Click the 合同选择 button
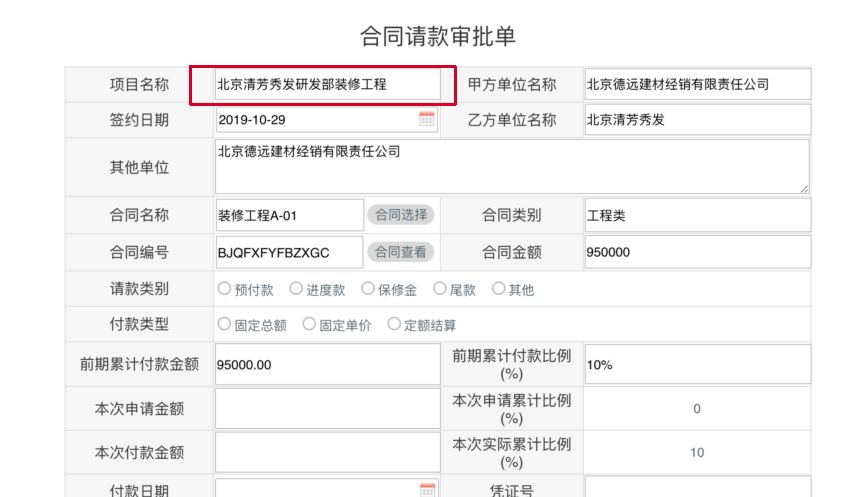 coord(401,215)
